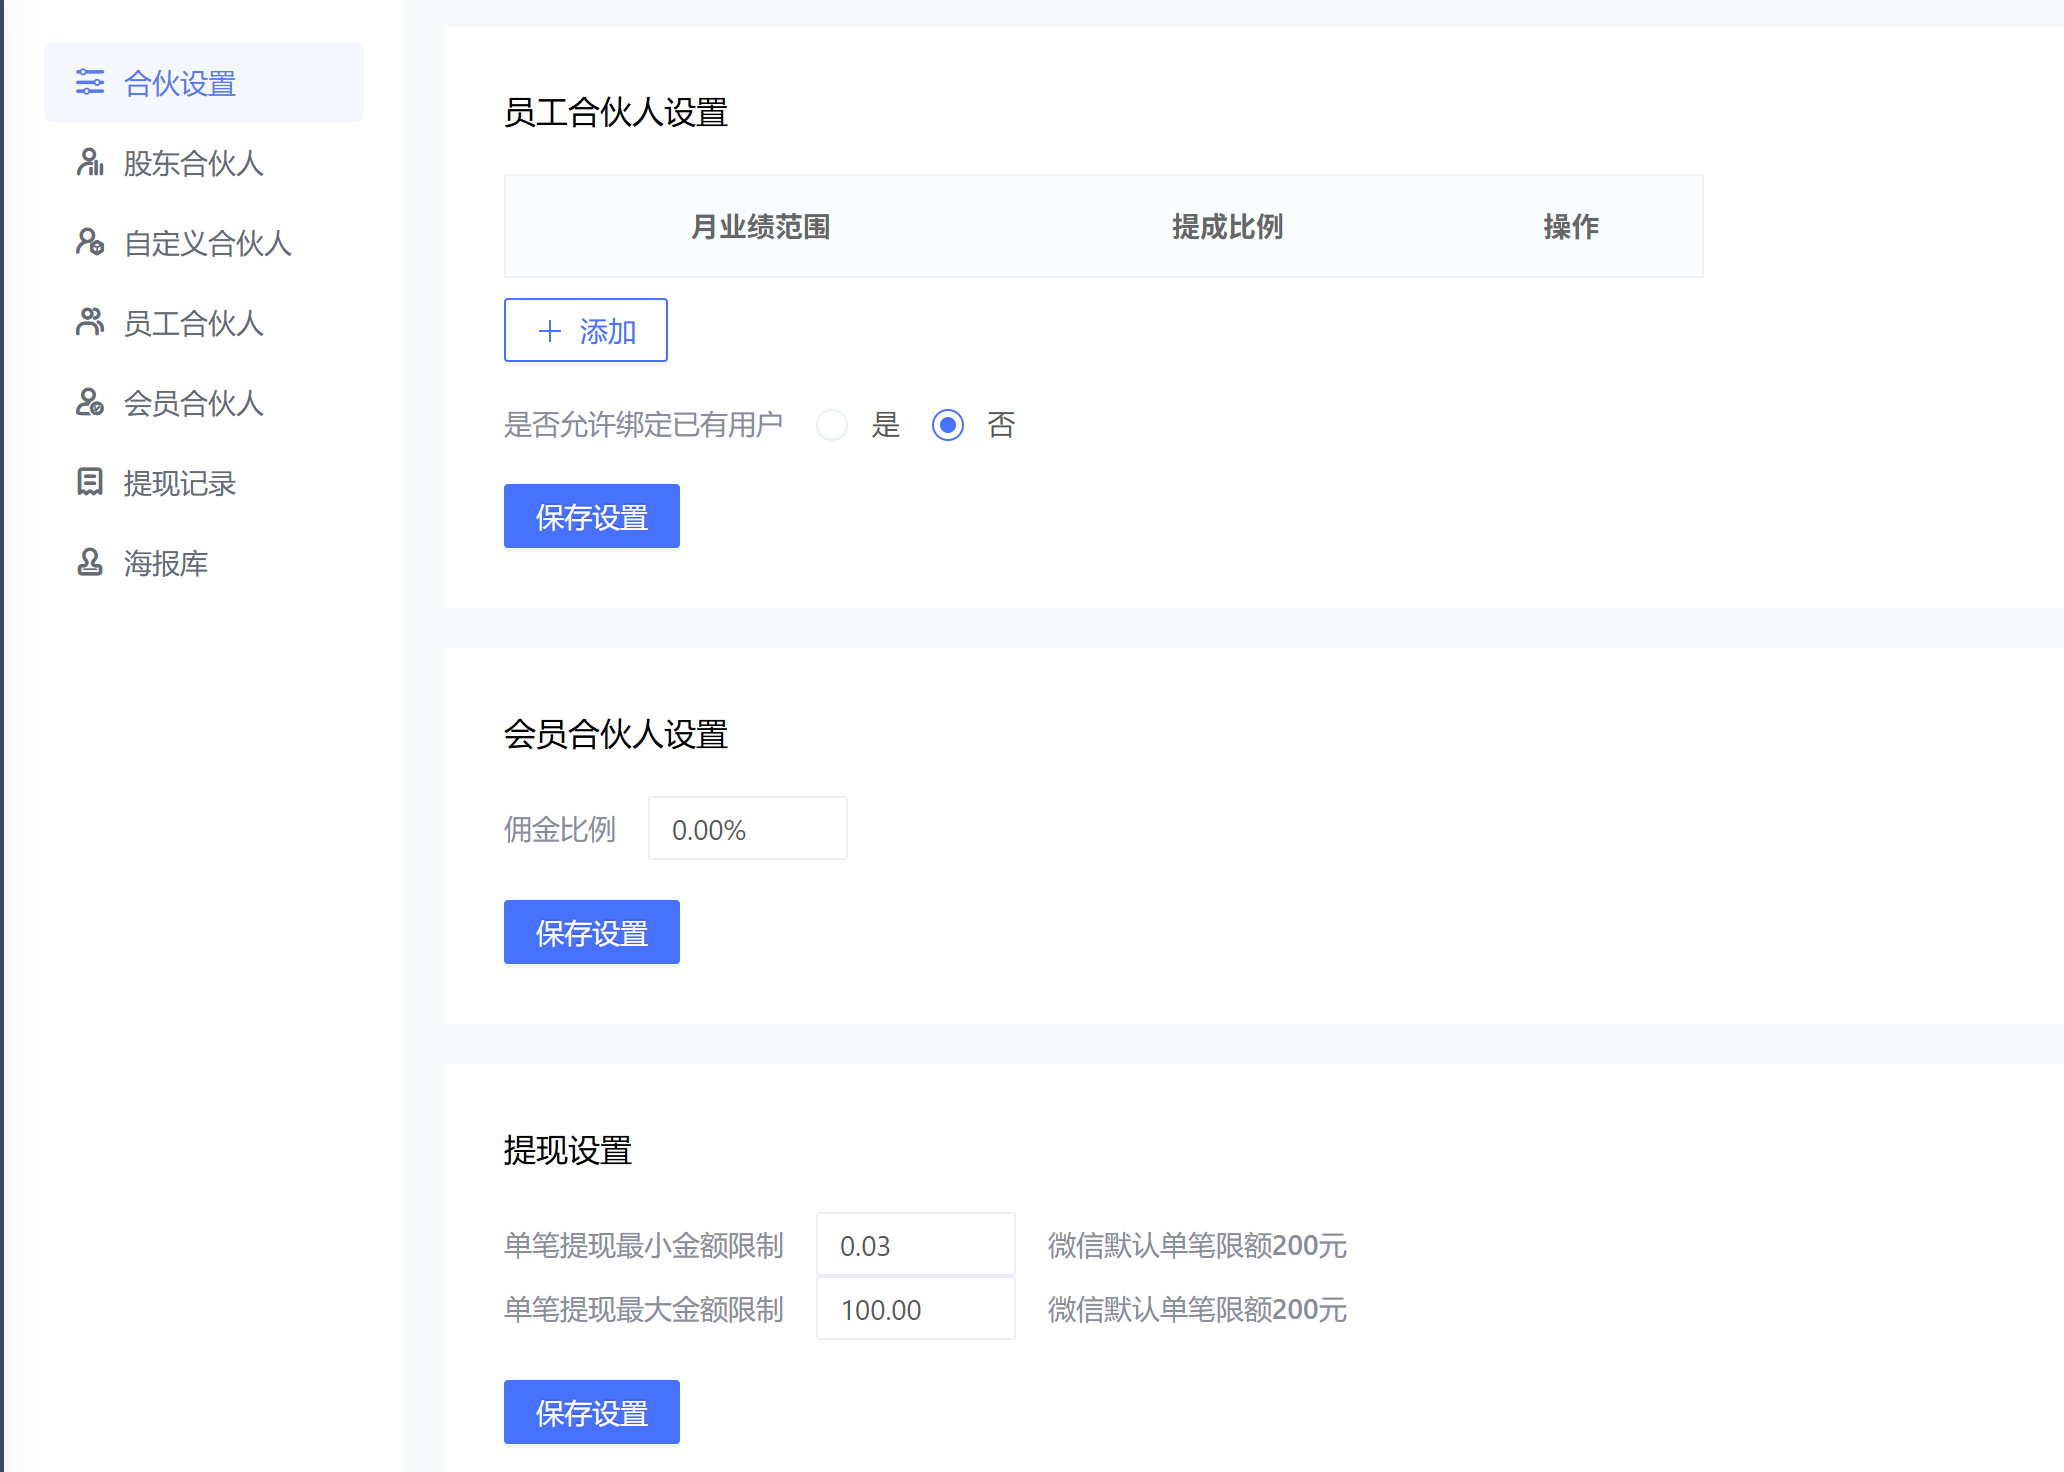Screen dimensions: 2064x1472
Task: Save the 提现设置 section
Action: pyautogui.click(x=591, y=1413)
